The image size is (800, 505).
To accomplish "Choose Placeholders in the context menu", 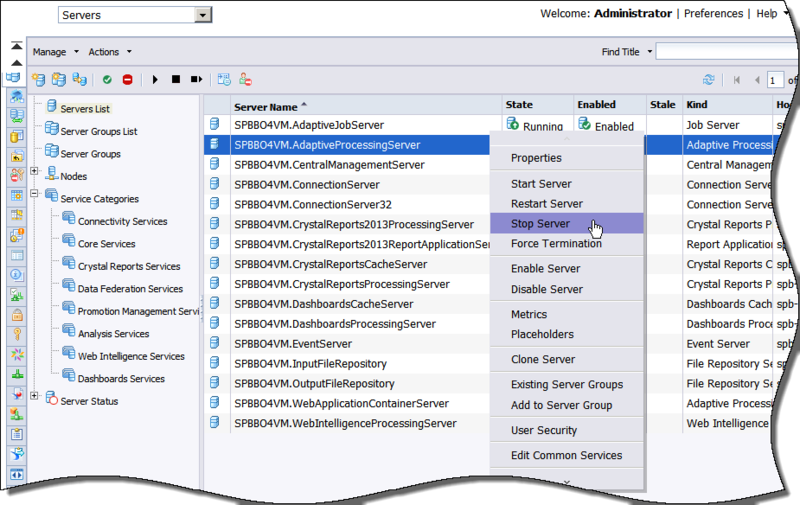I will 566,334.
